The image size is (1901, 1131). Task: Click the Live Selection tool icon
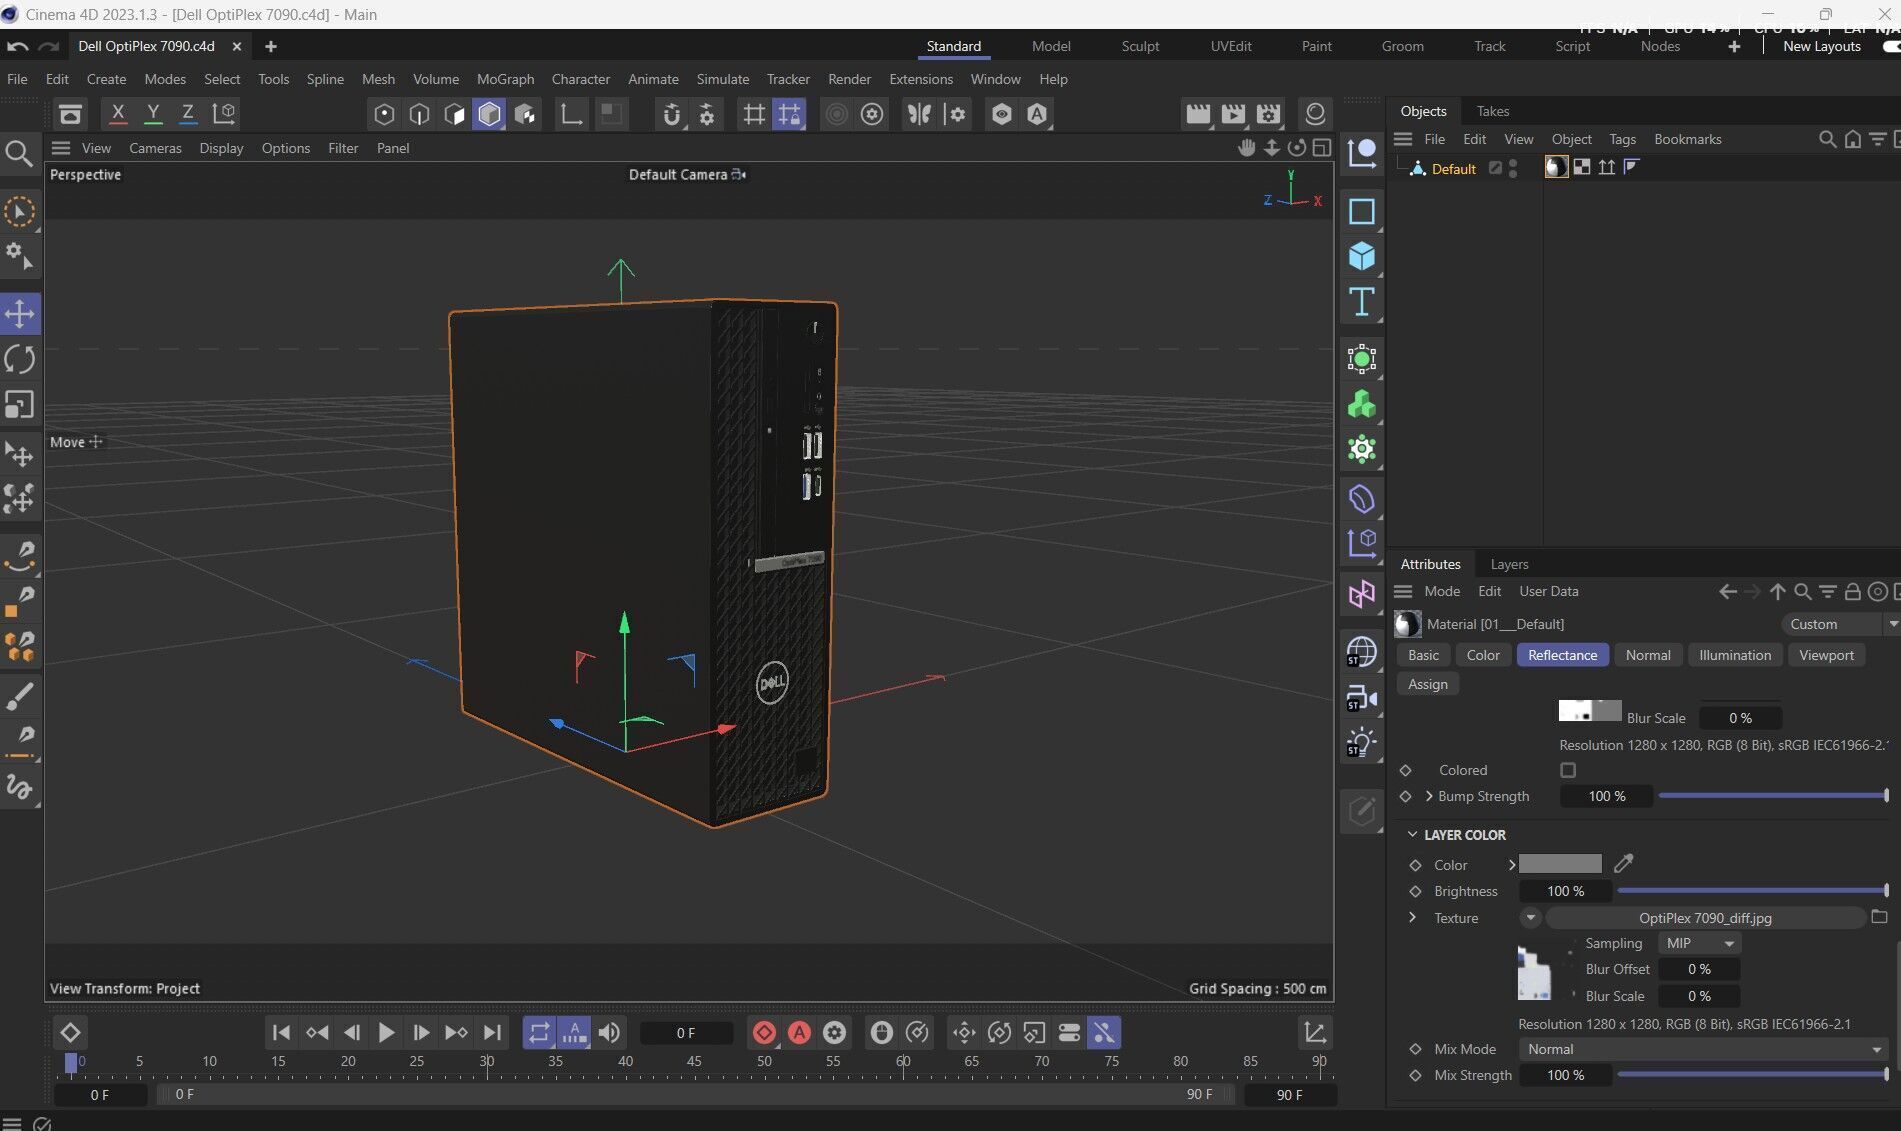(20, 211)
